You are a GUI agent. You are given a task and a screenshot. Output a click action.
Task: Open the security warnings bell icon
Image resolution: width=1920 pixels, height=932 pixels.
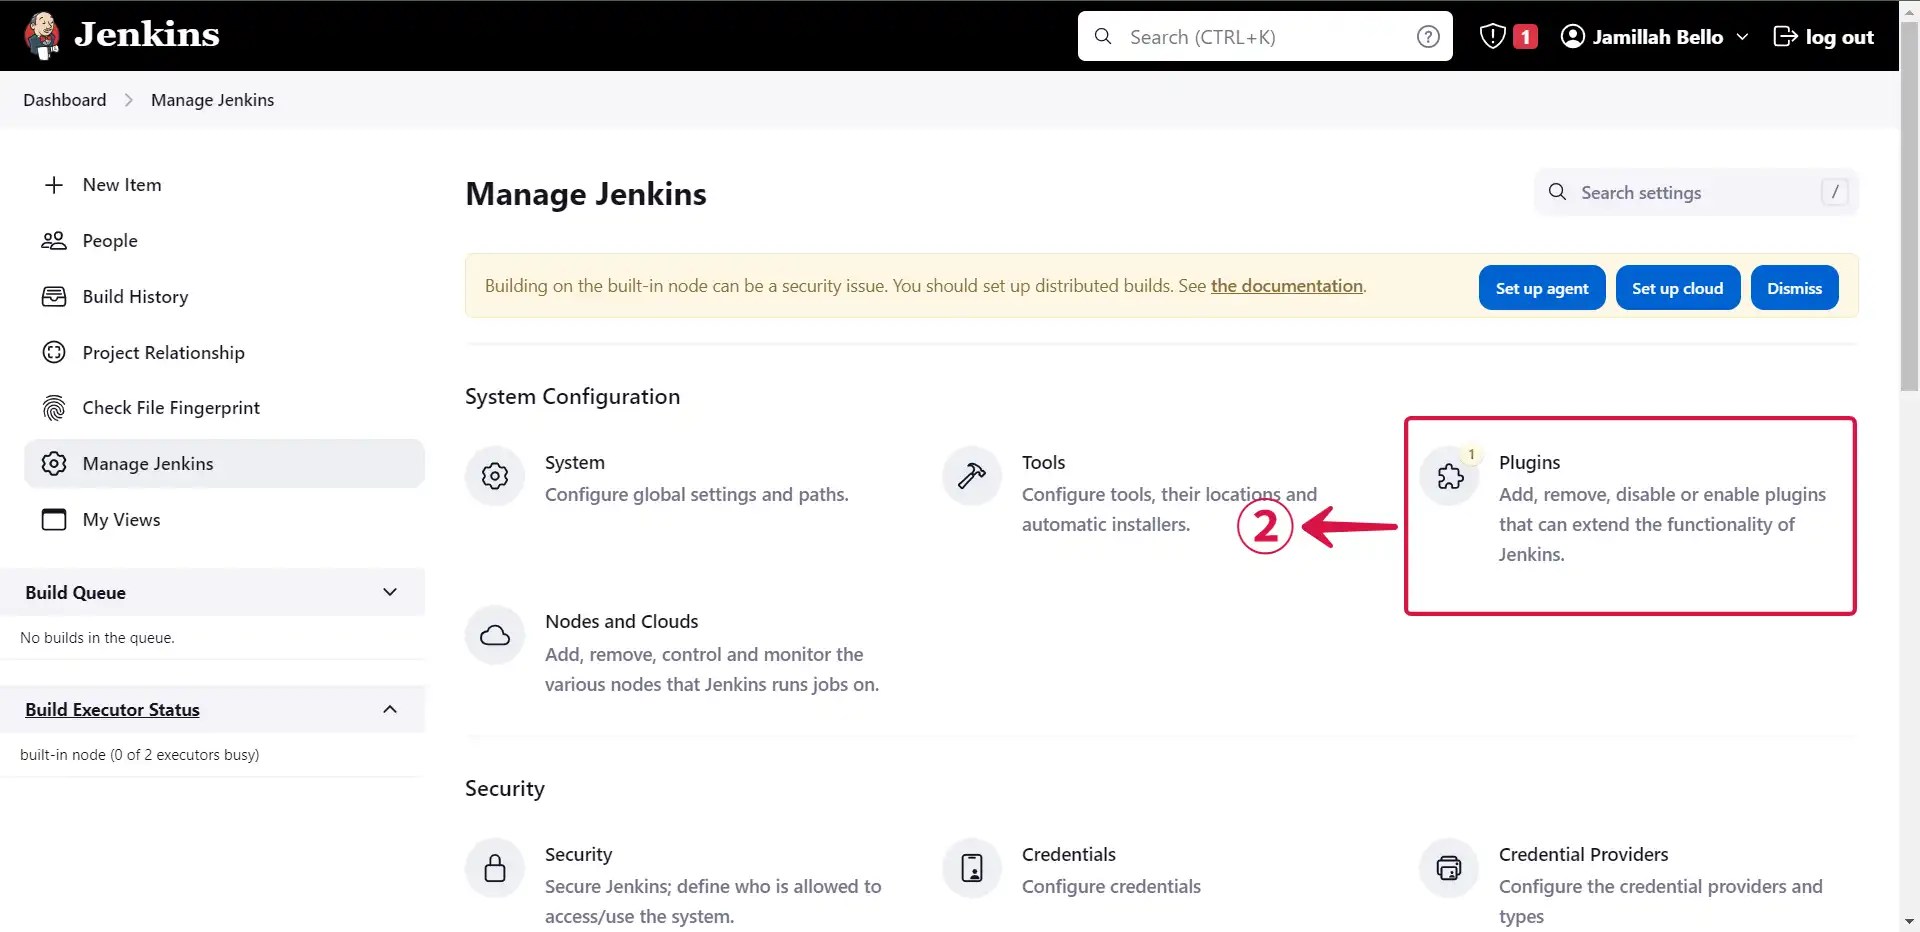click(x=1491, y=36)
